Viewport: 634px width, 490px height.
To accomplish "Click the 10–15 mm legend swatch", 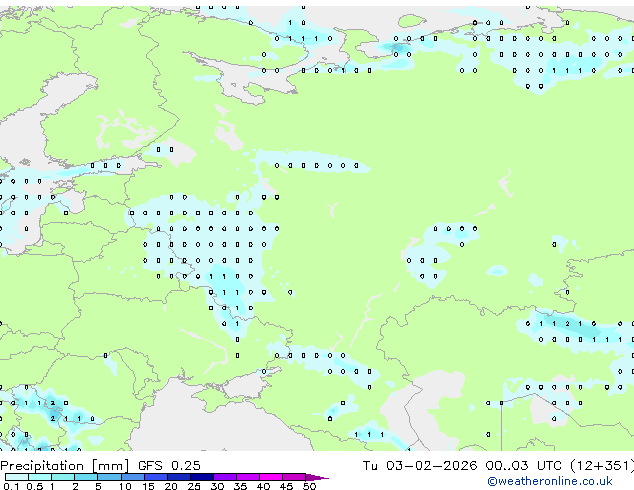I will tap(133, 477).
